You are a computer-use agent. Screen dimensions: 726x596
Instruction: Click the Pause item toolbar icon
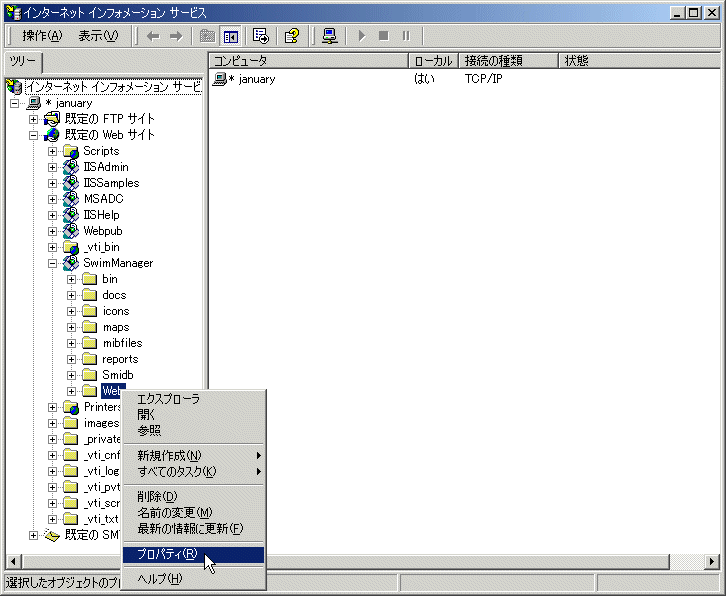point(406,36)
